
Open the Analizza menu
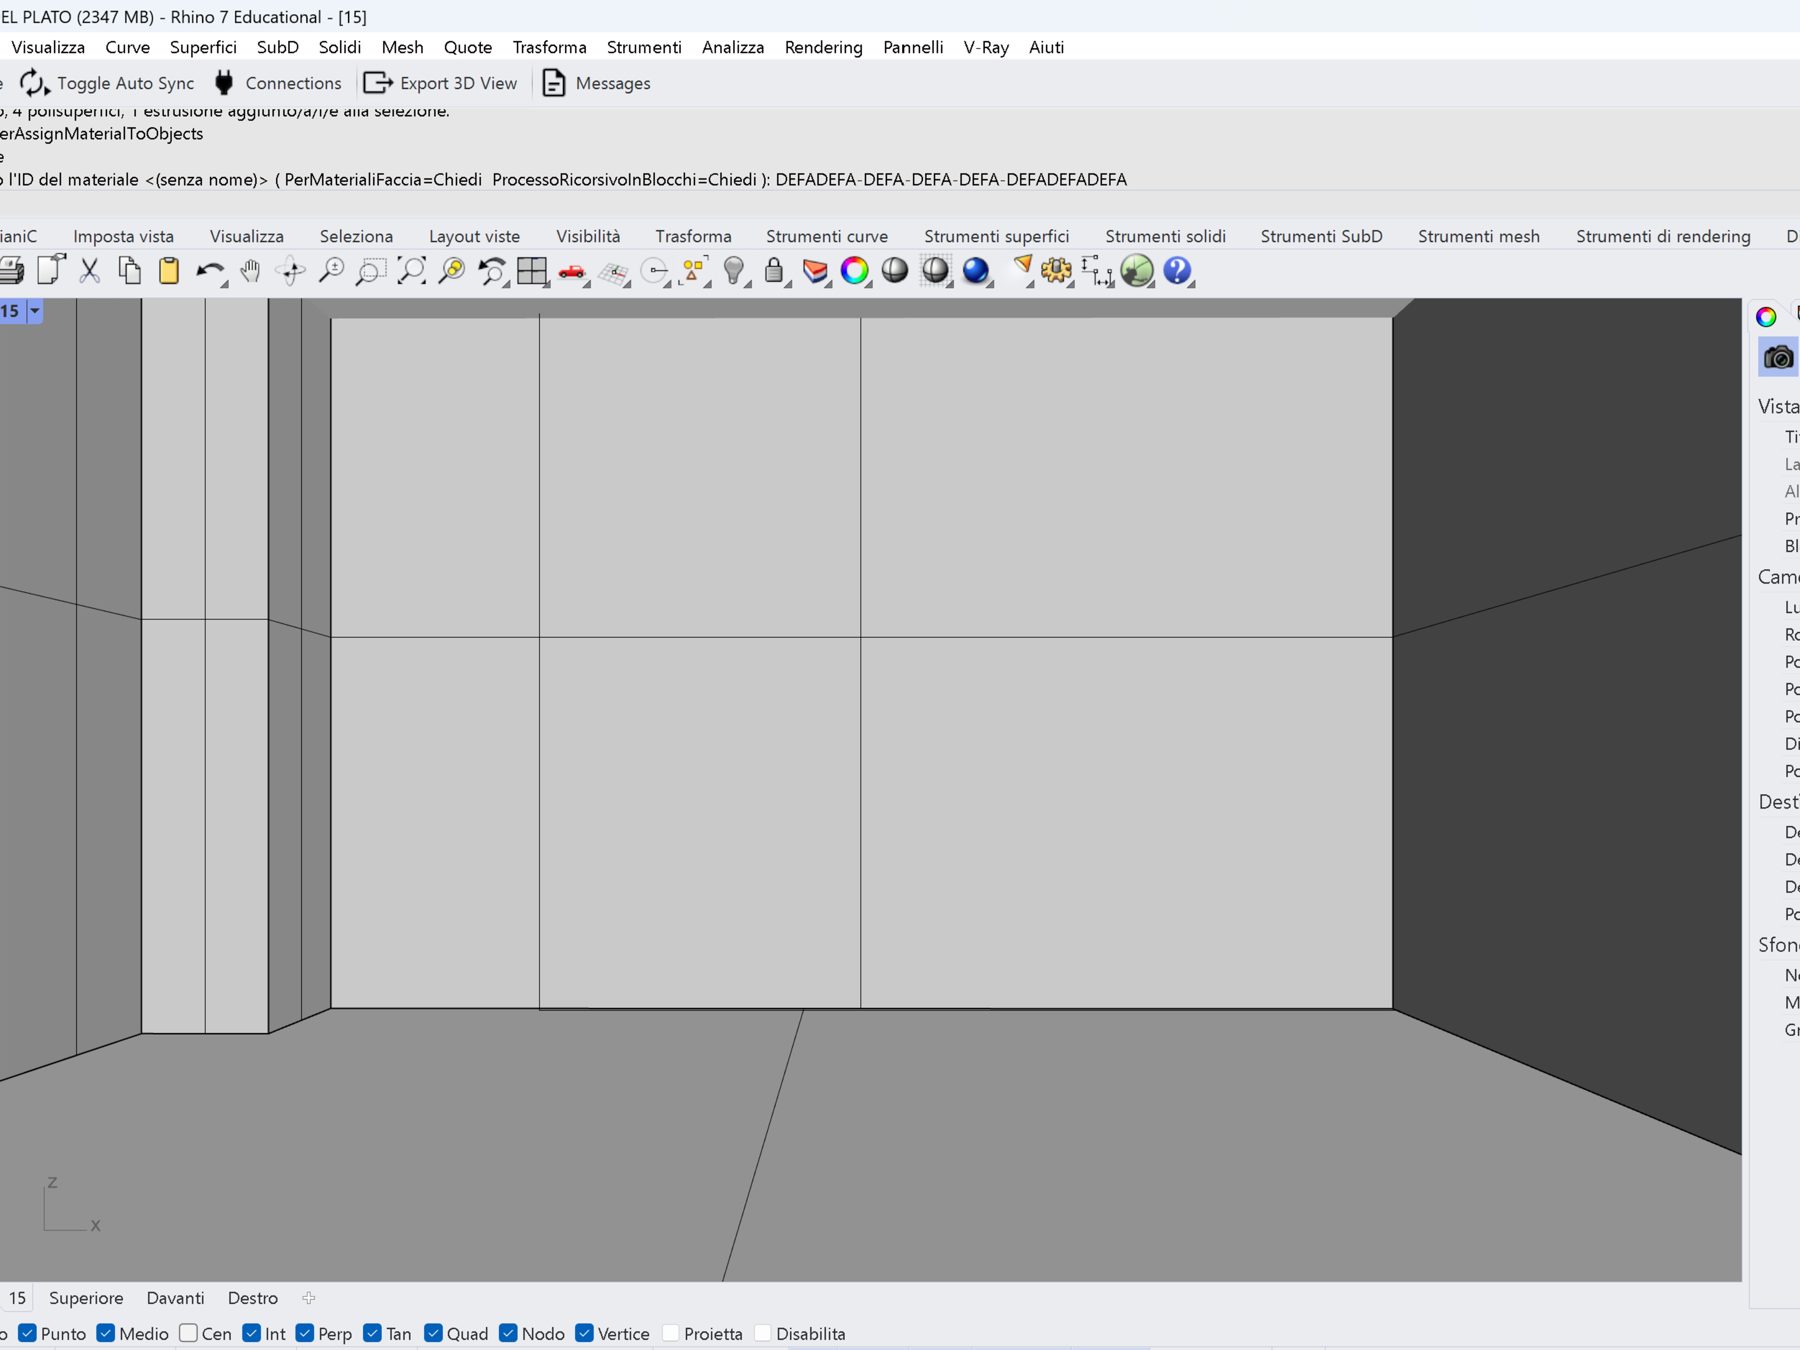[733, 47]
